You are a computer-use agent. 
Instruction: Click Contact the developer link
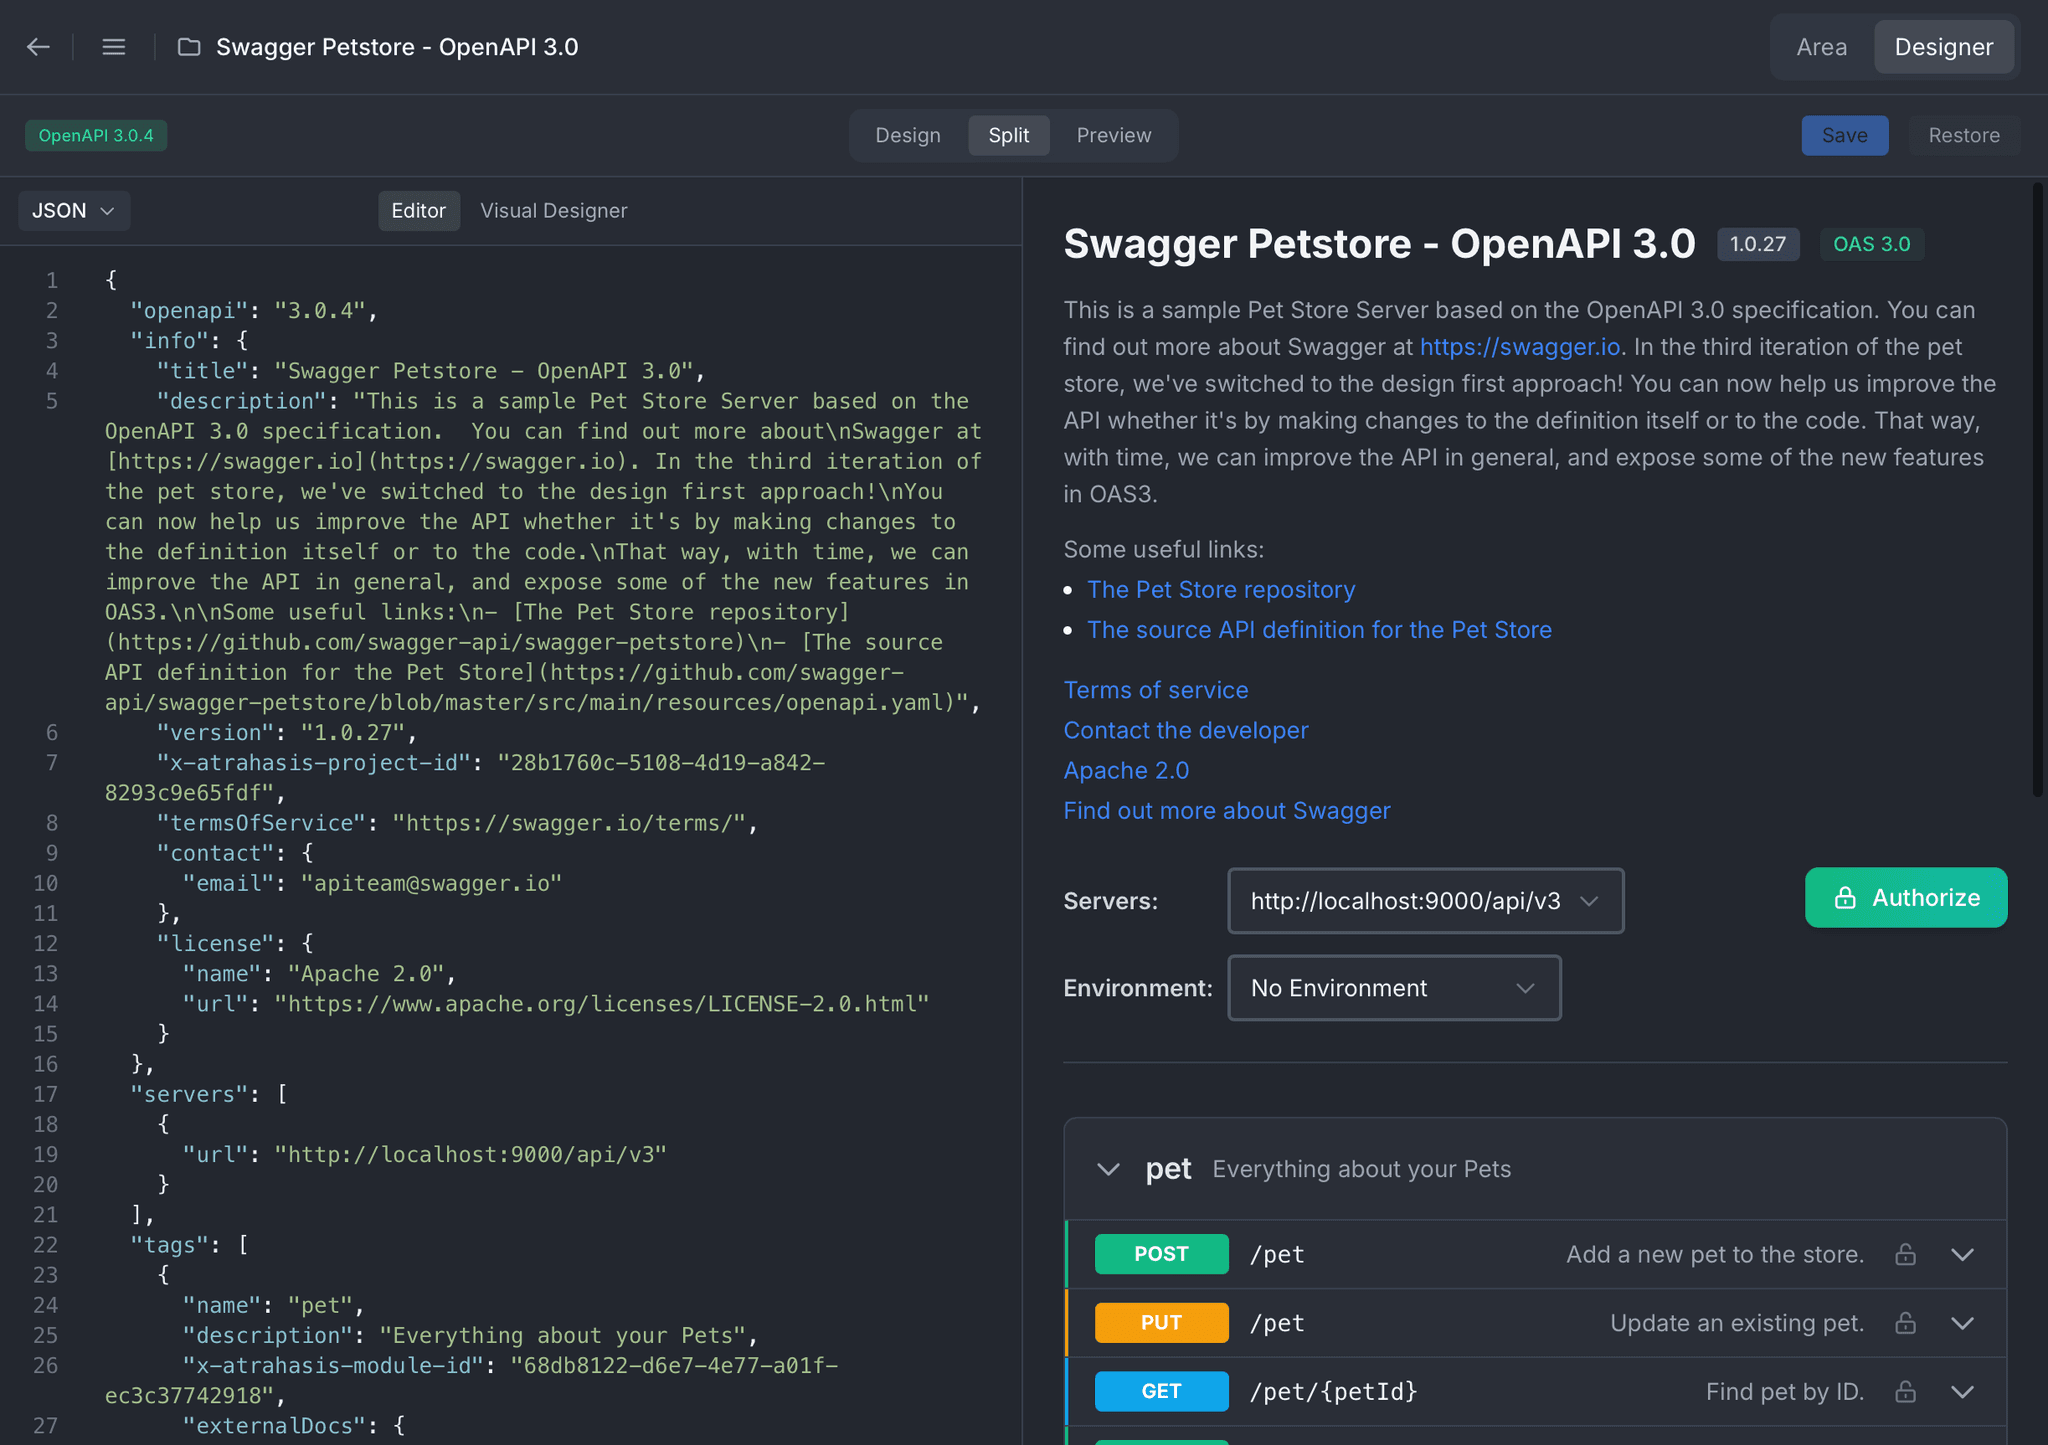1185,730
